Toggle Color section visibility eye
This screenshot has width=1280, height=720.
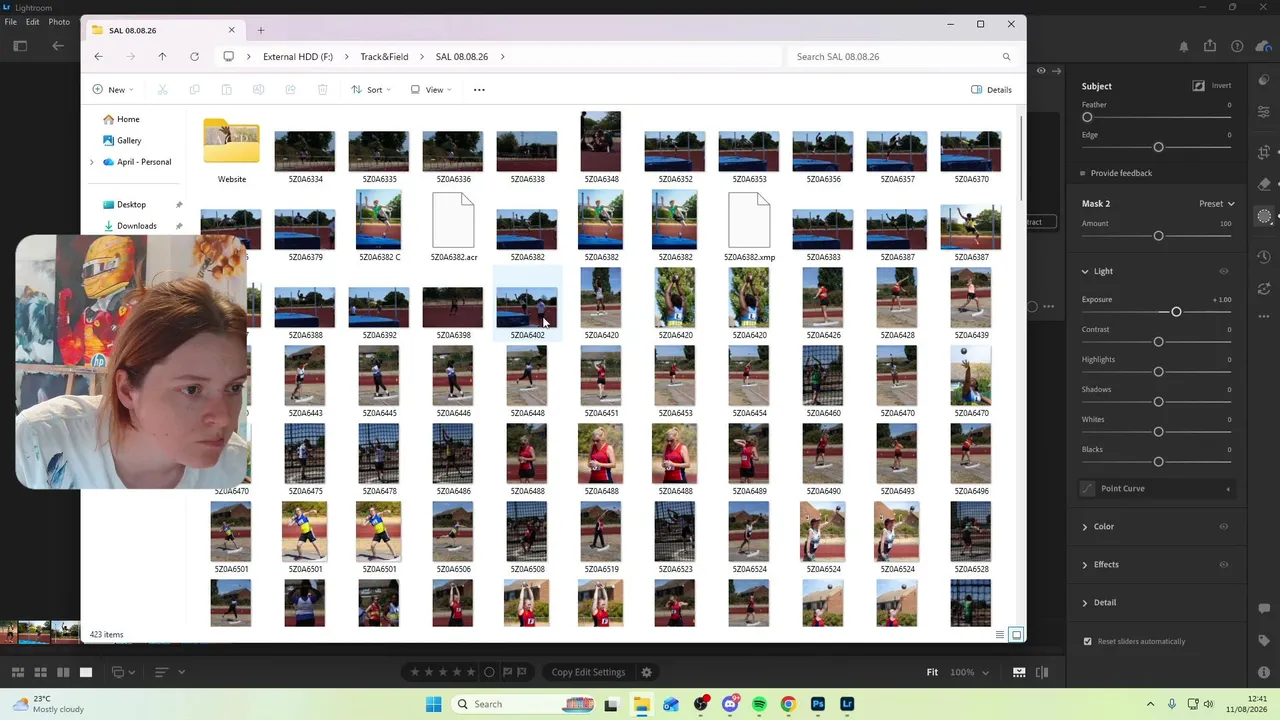point(1223,526)
